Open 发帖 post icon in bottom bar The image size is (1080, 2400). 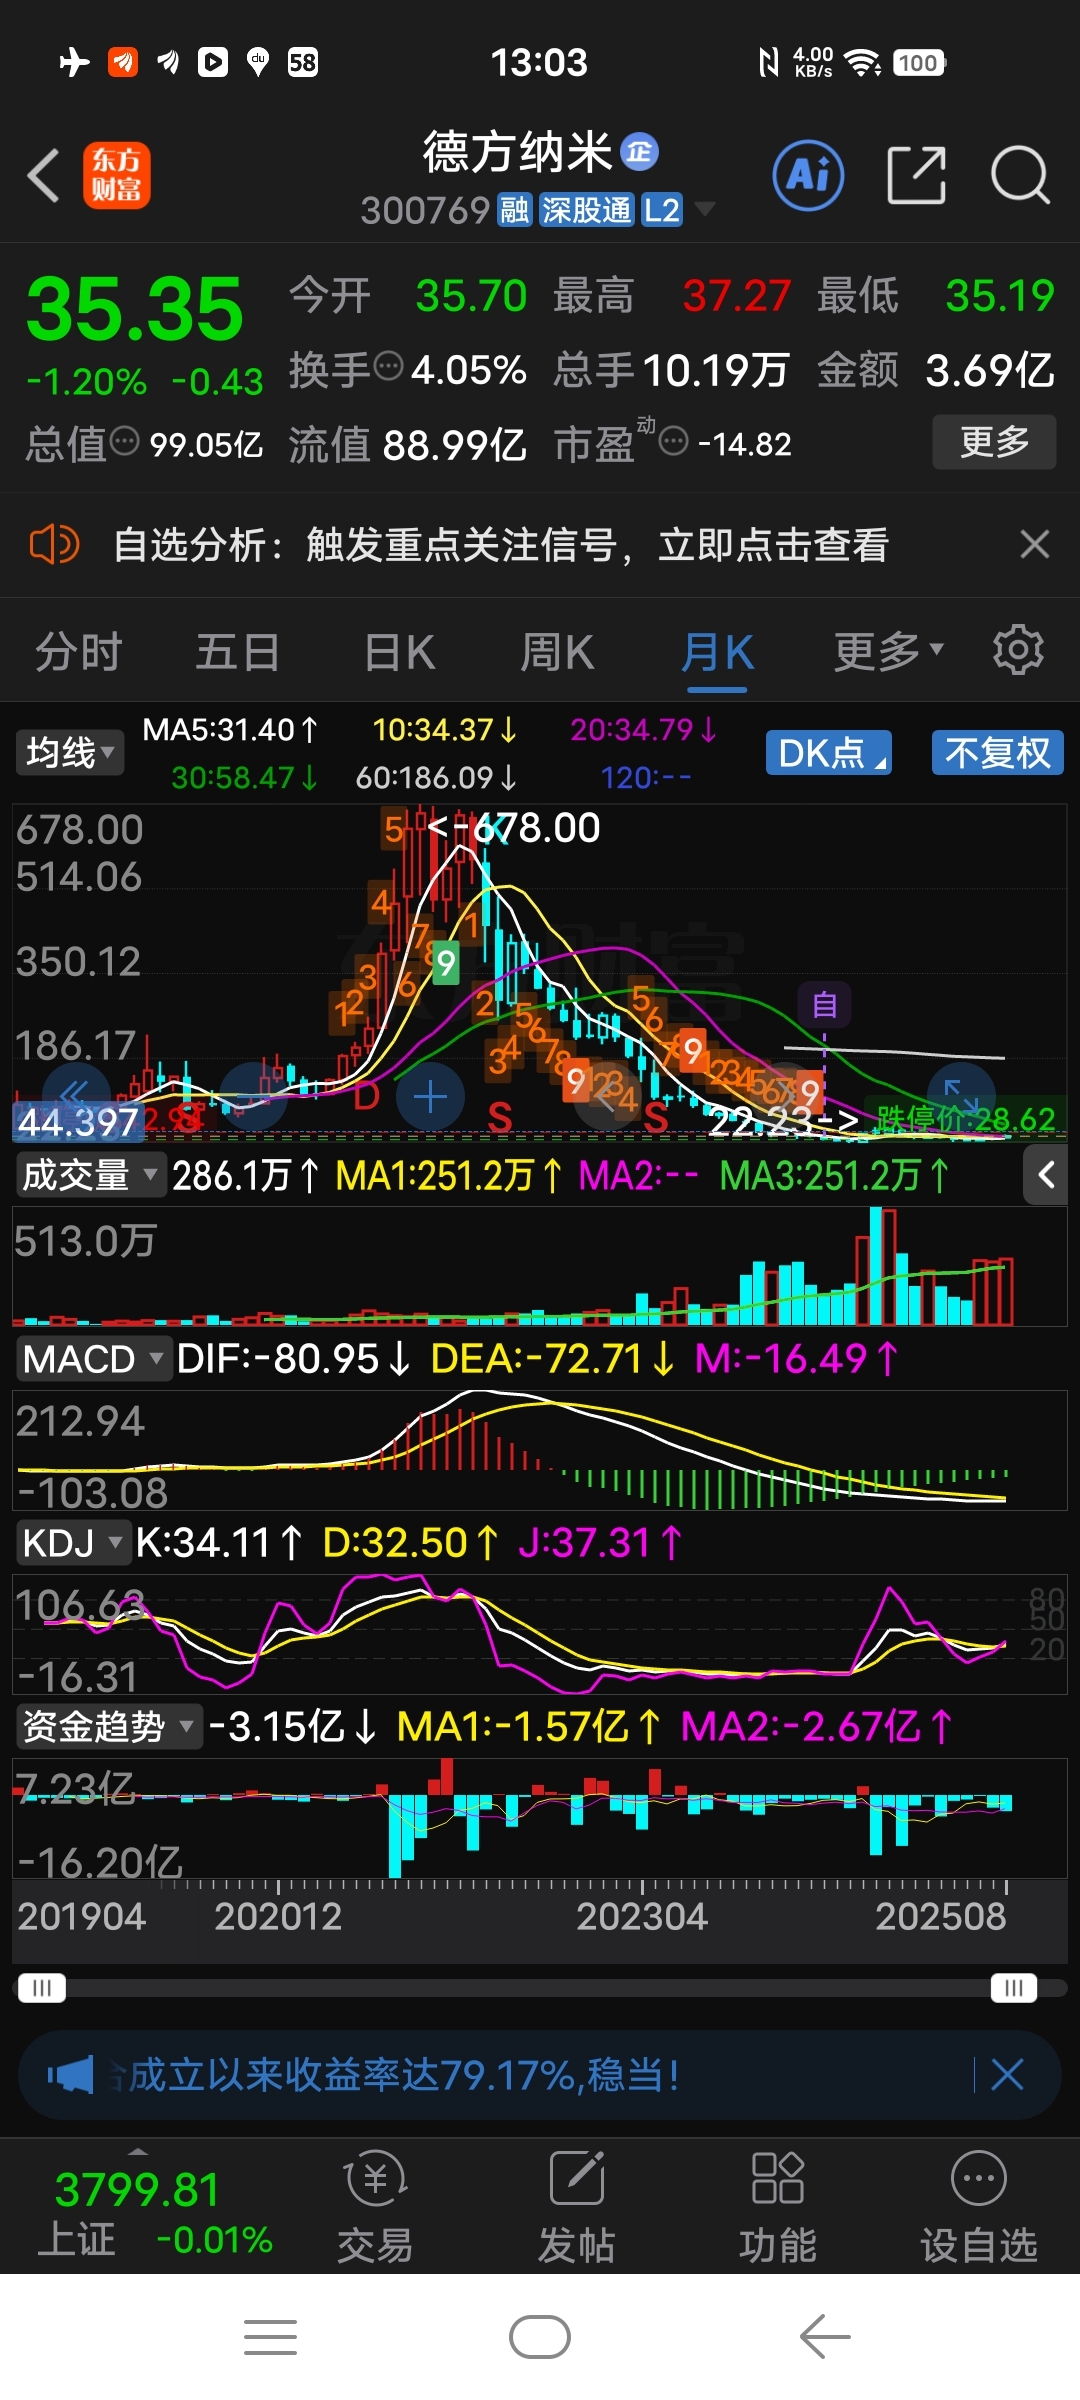pos(577,2207)
